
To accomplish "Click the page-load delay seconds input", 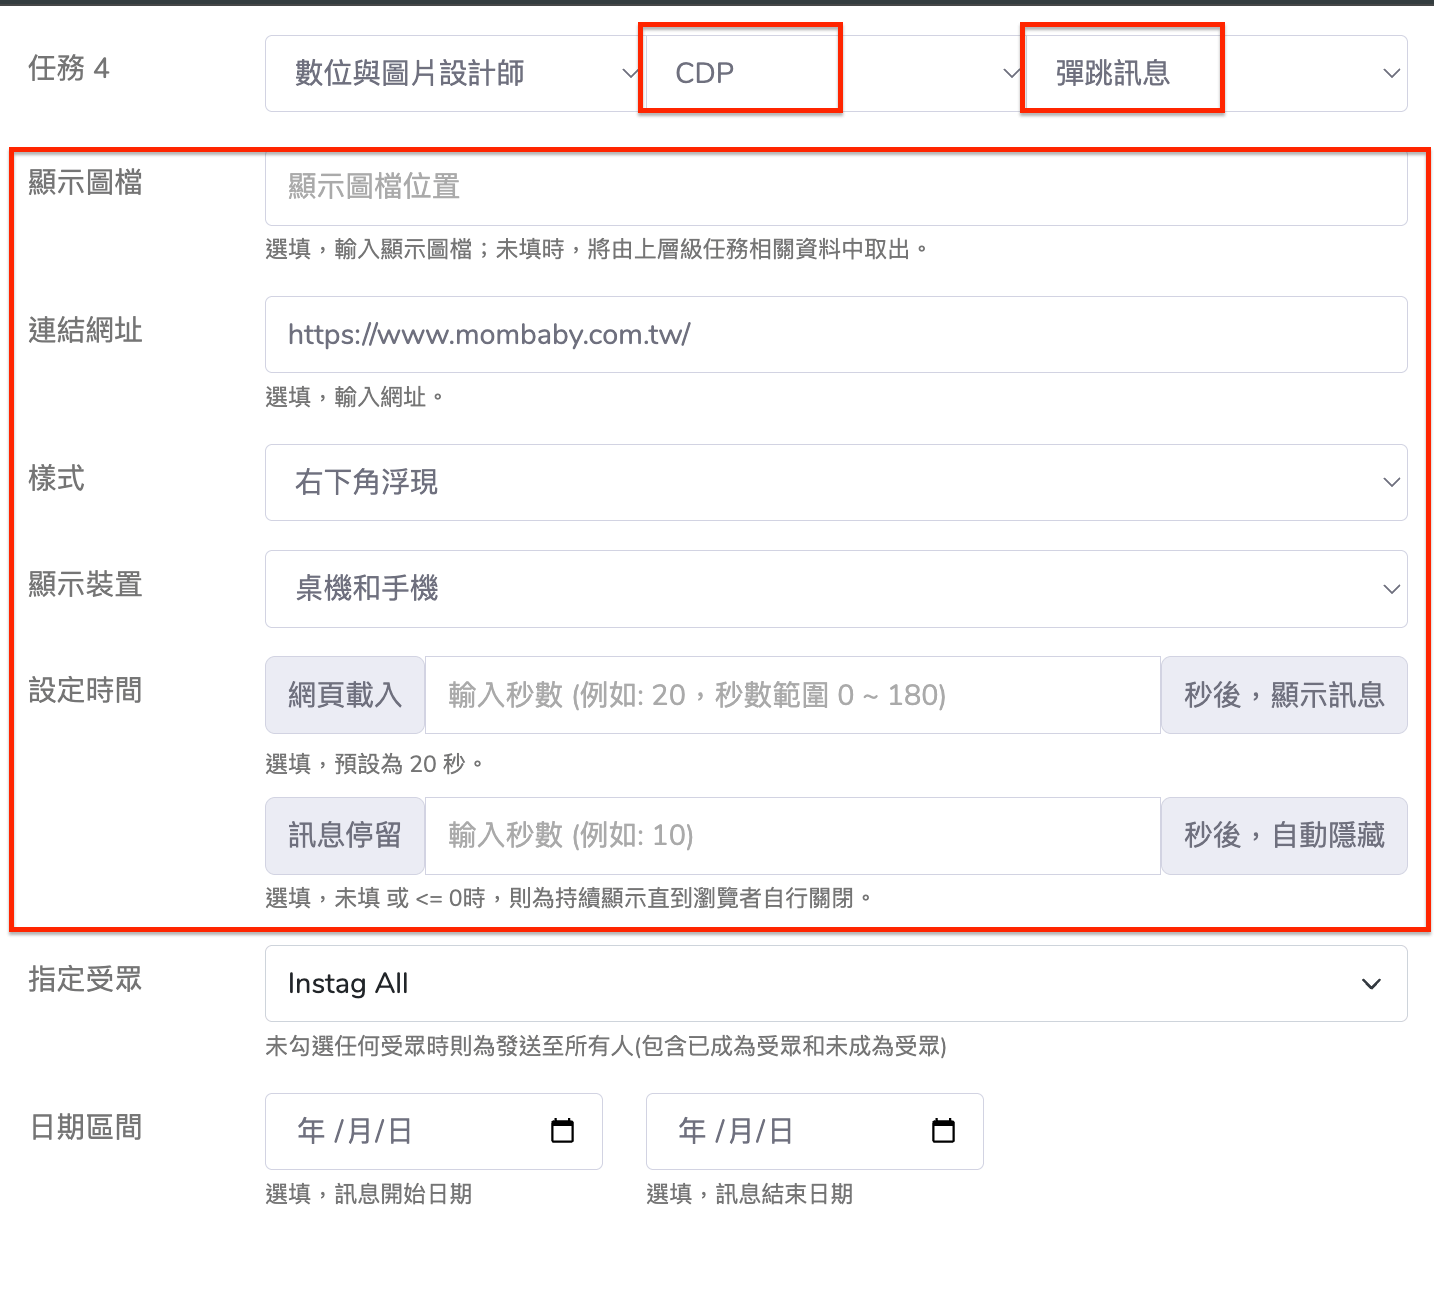I will coord(792,695).
